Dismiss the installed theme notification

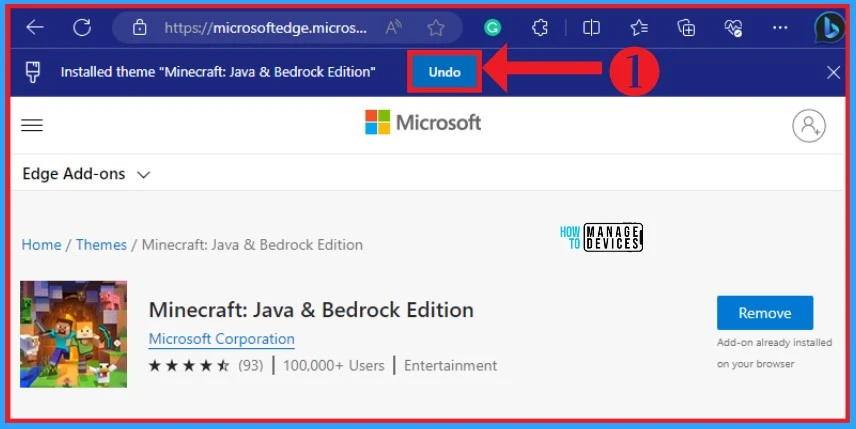point(833,72)
